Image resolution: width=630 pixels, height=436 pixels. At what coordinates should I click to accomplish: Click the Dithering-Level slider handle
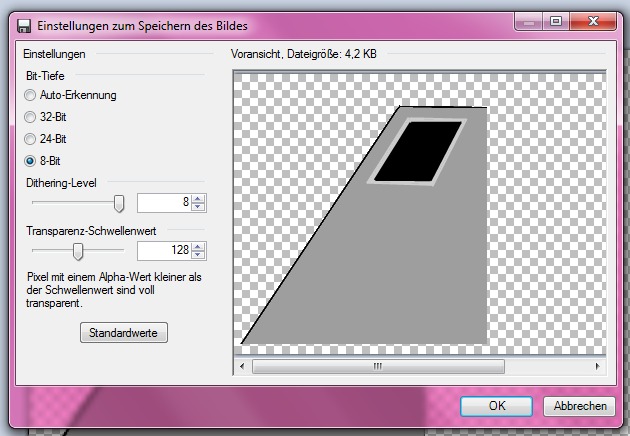(119, 203)
